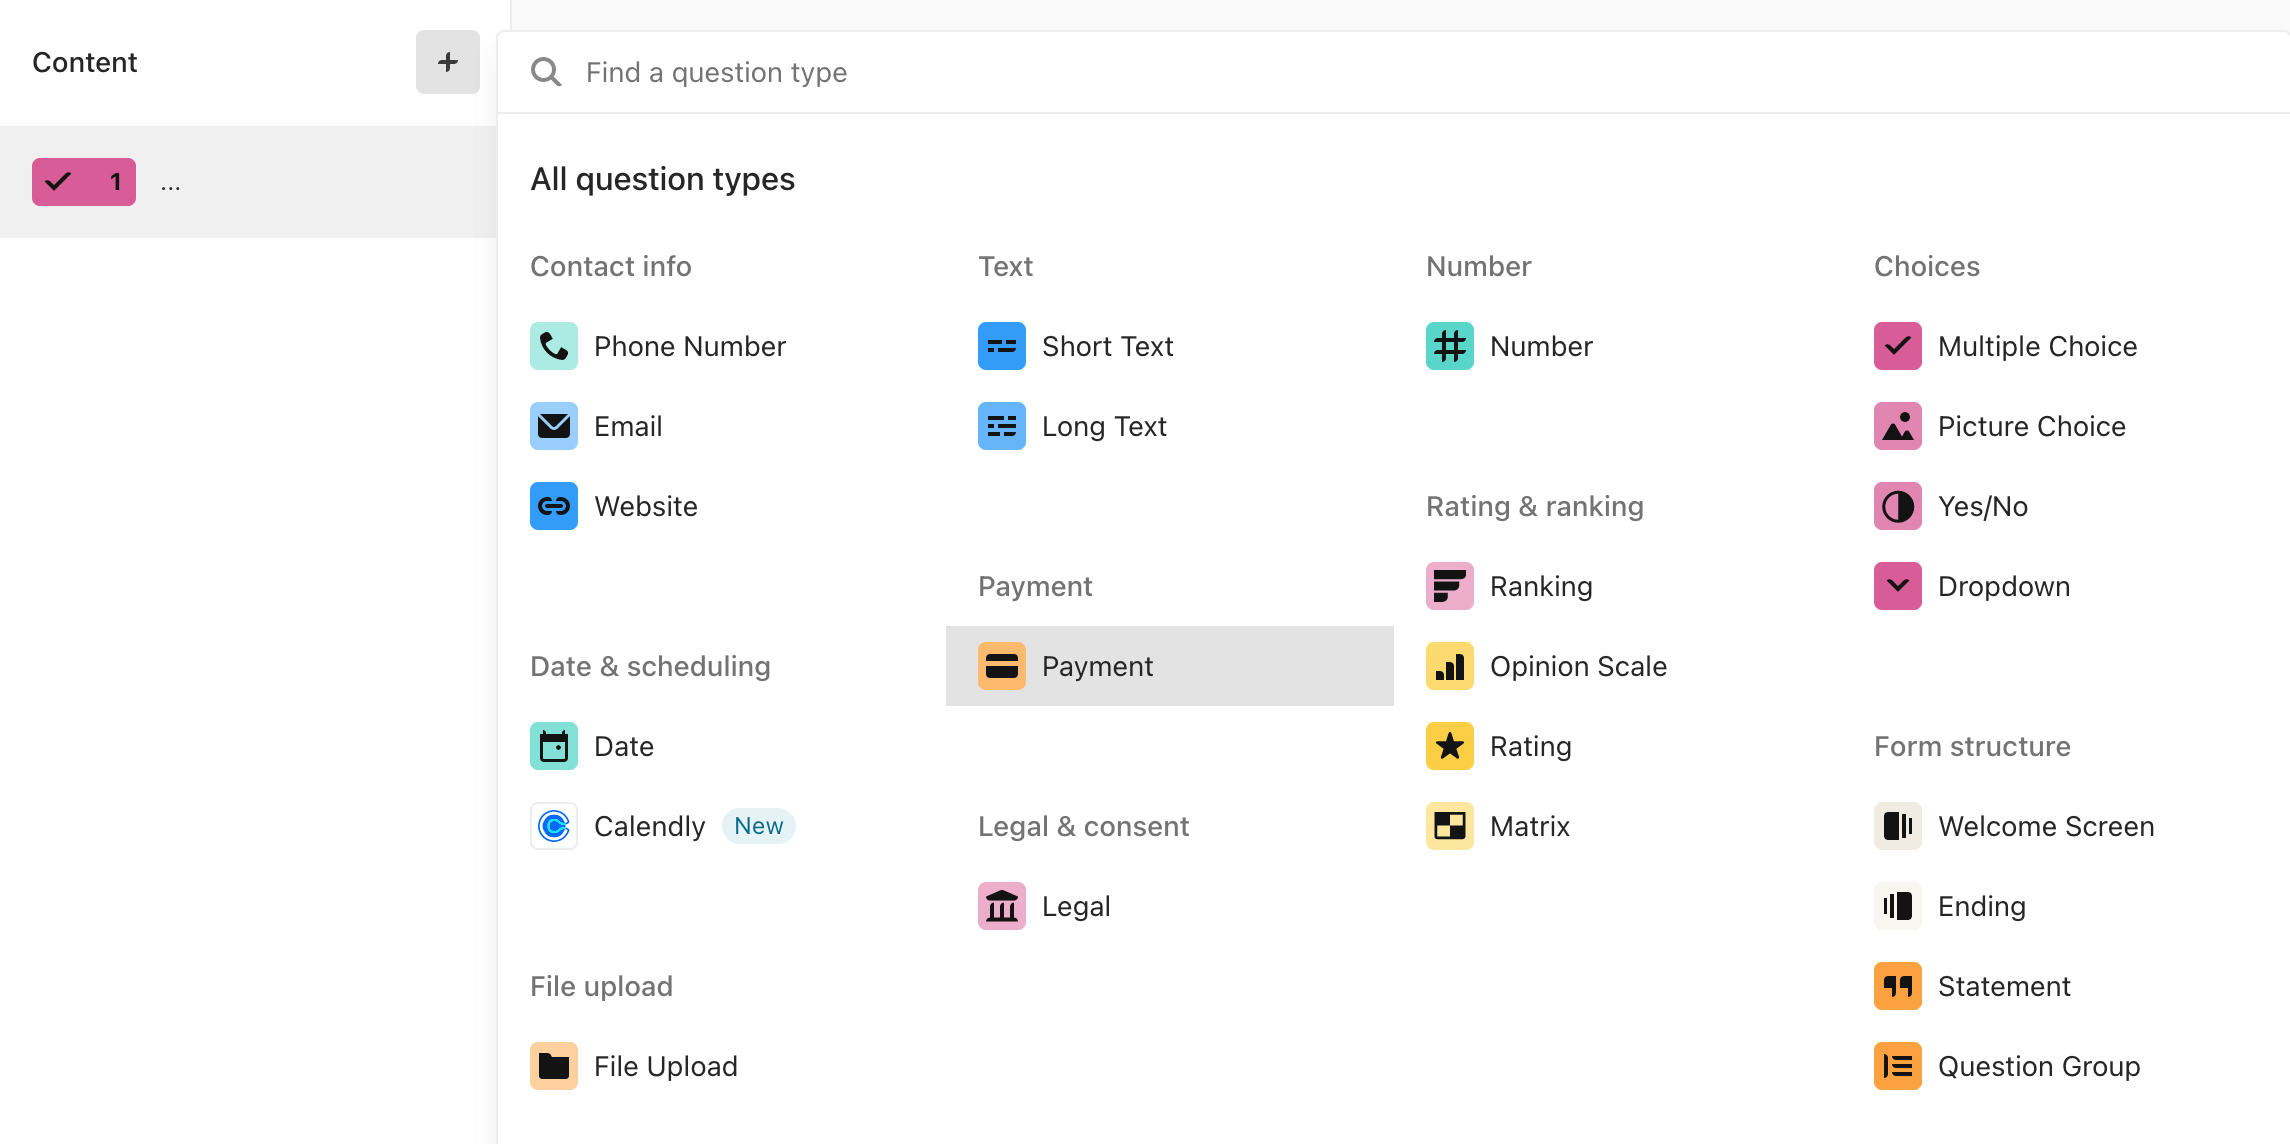Insert a Legal consent question
2290x1144 pixels.
(x=1170, y=906)
